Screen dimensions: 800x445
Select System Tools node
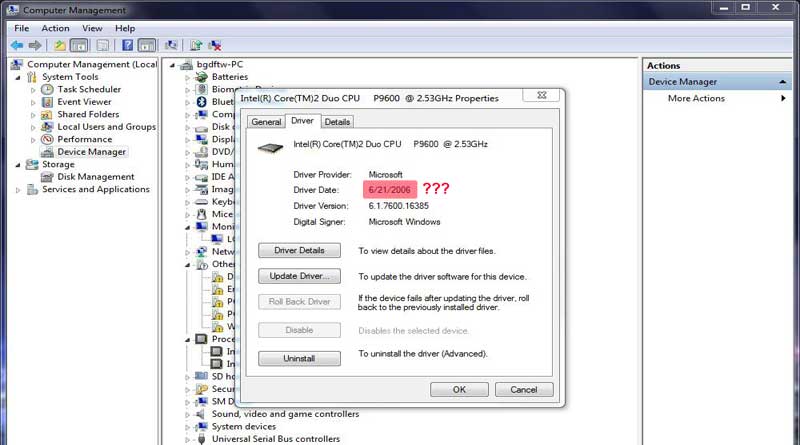(x=70, y=77)
